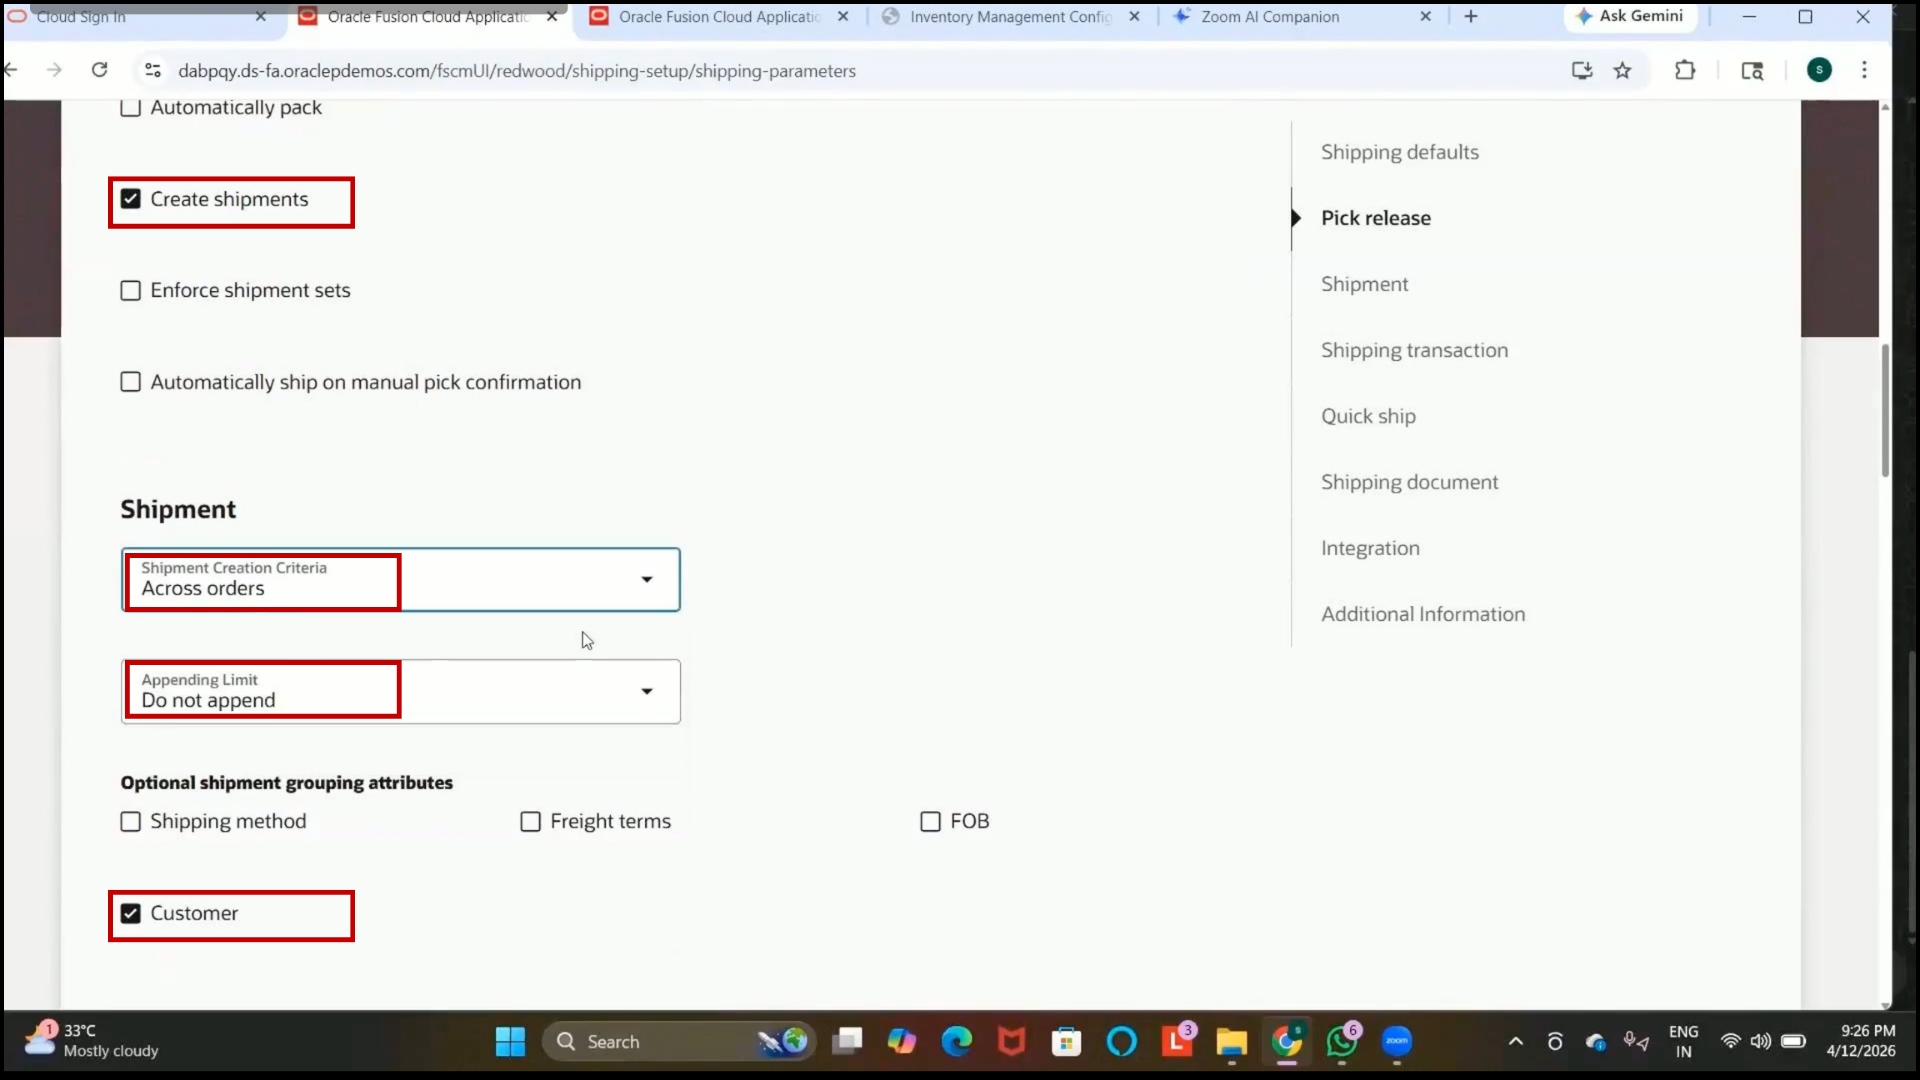Viewport: 1920px width, 1080px height.
Task: Open the Extensions puzzle icon
Action: (x=1685, y=70)
